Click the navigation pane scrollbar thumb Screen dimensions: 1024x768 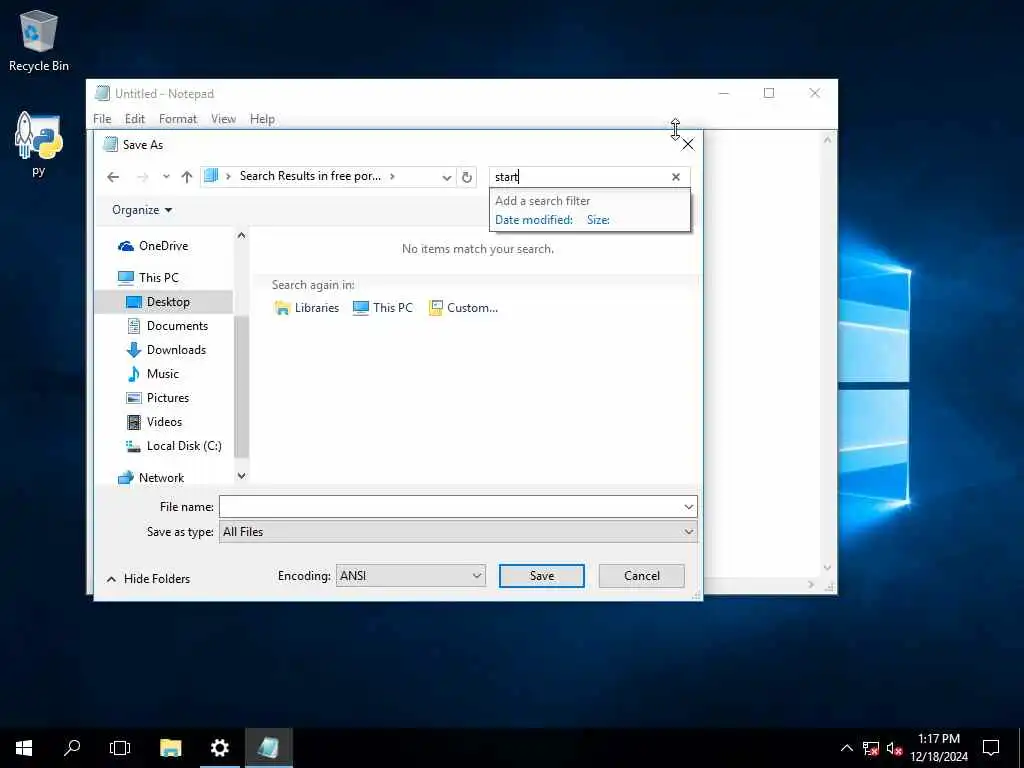(242, 386)
